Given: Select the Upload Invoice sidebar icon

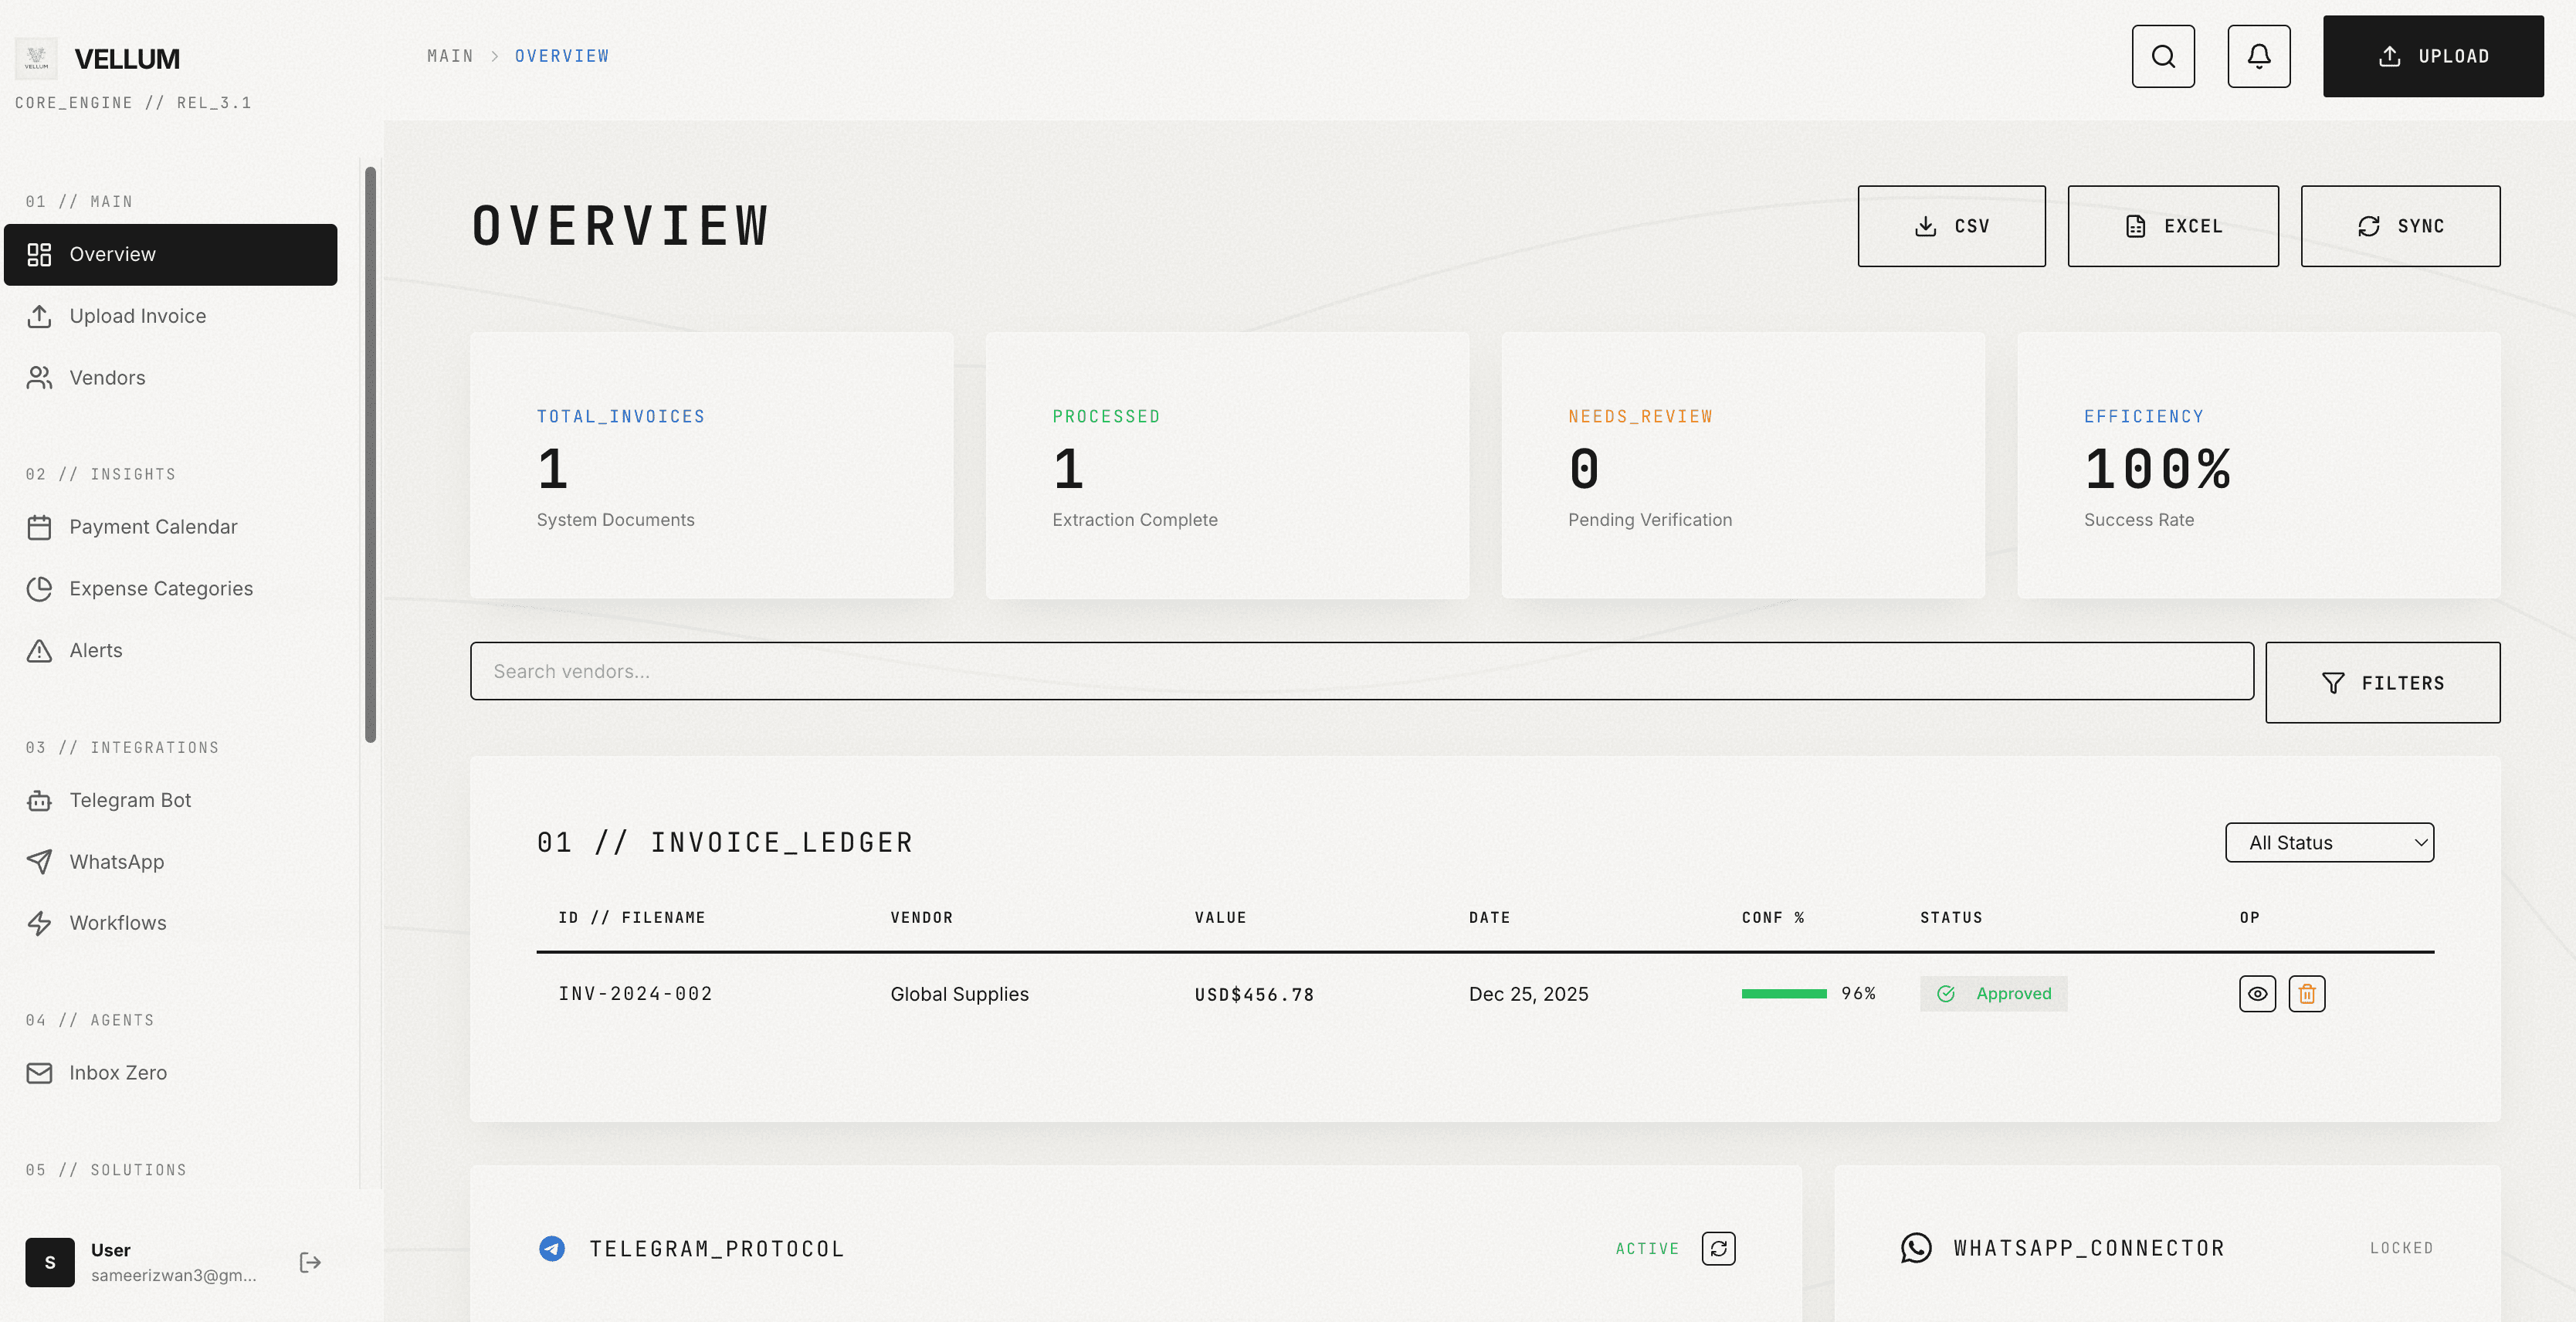Looking at the screenshot, I should (39, 316).
